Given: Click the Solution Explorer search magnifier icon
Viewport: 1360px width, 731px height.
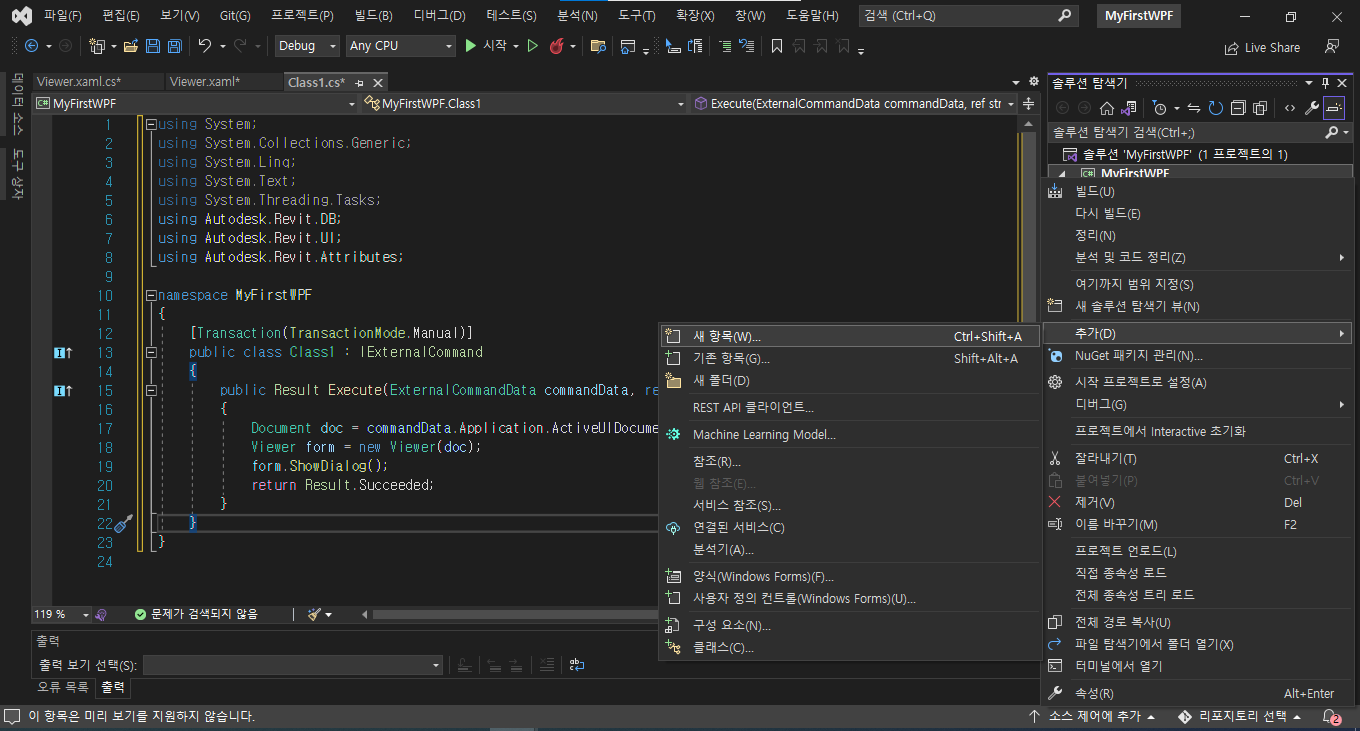Looking at the screenshot, I should pyautogui.click(x=1331, y=132).
